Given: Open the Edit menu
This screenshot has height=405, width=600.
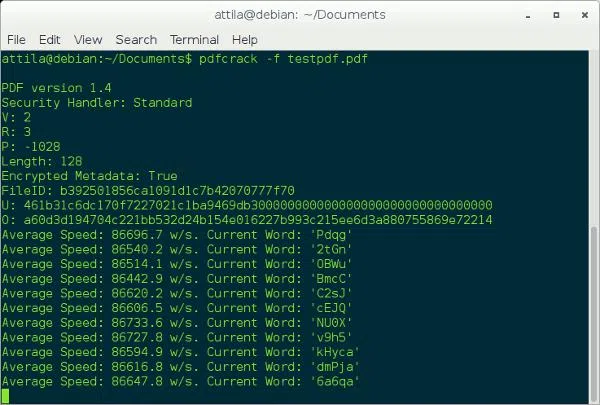Looking at the screenshot, I should click(50, 39).
